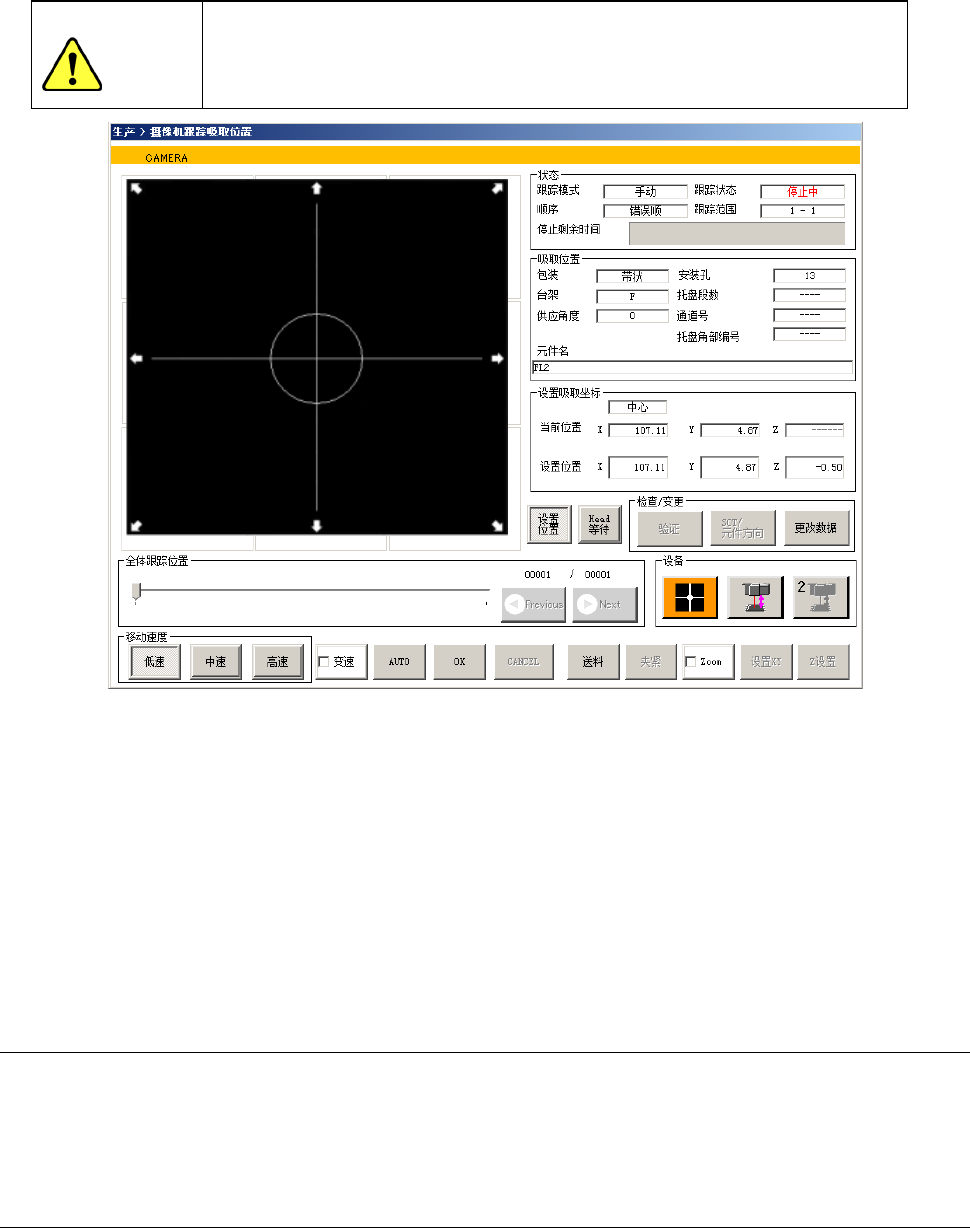Image resolution: width=970 pixels, height=1228 pixels.
Task: Select 高速 movement speed
Action: [278, 662]
